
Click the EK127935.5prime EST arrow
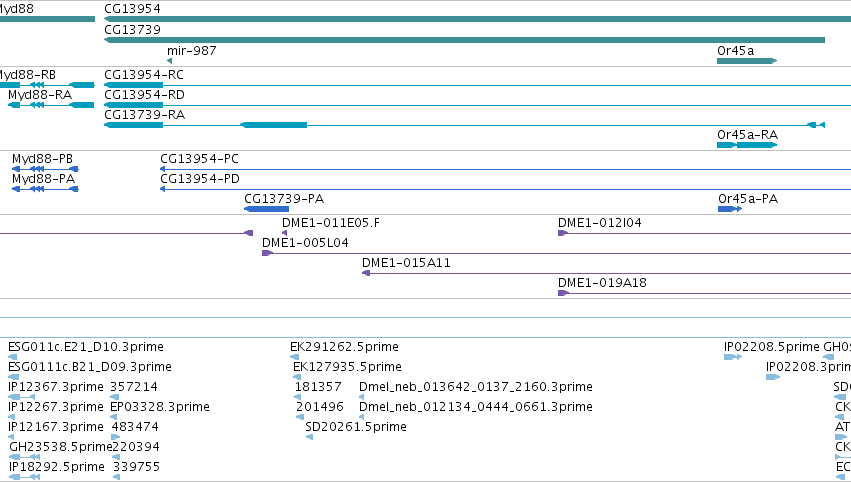297,377
